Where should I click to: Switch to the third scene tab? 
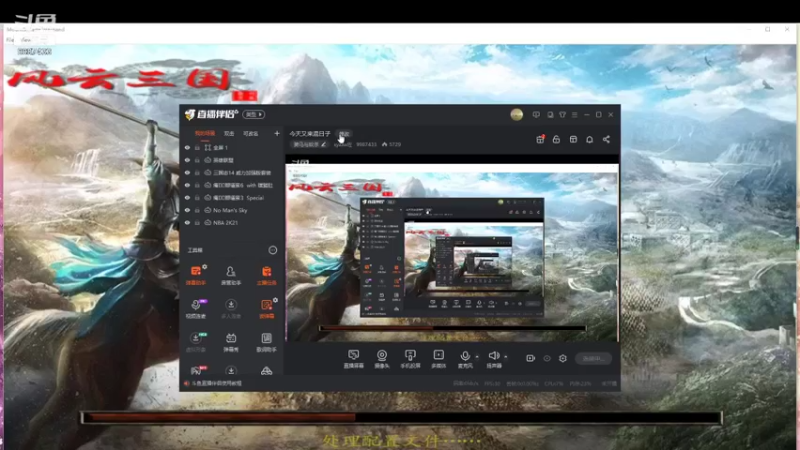pos(251,134)
